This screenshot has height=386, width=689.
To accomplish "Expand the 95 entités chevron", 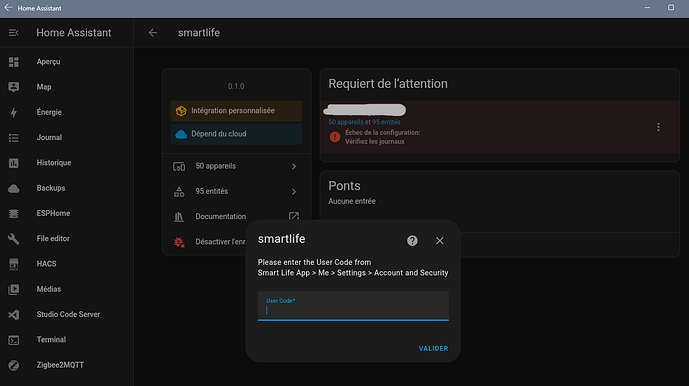I will (294, 192).
